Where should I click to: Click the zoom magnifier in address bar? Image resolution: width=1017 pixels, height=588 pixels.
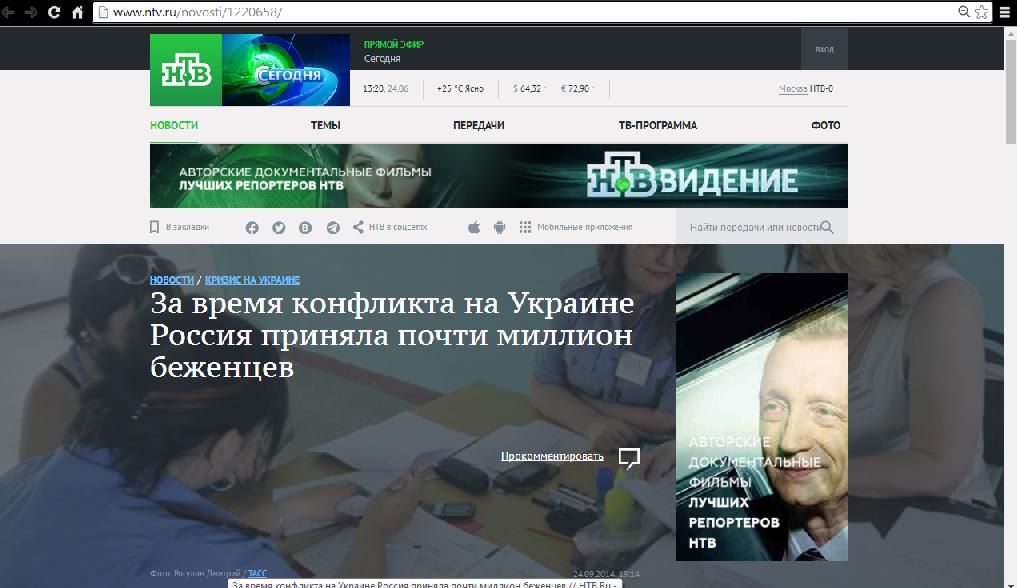(964, 12)
